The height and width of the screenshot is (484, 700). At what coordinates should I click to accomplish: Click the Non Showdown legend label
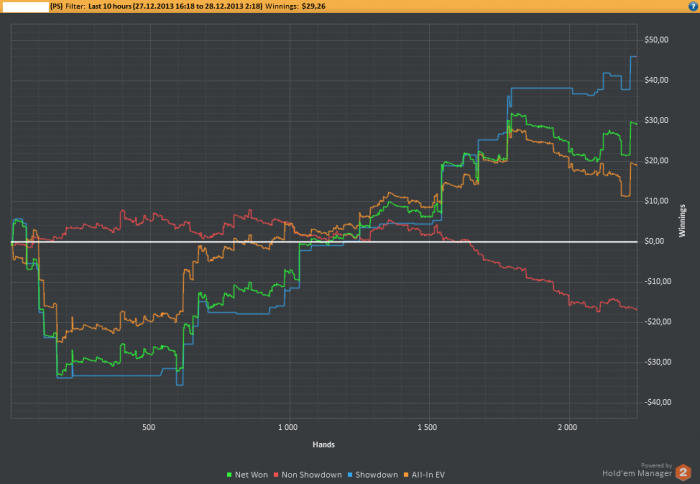312,475
